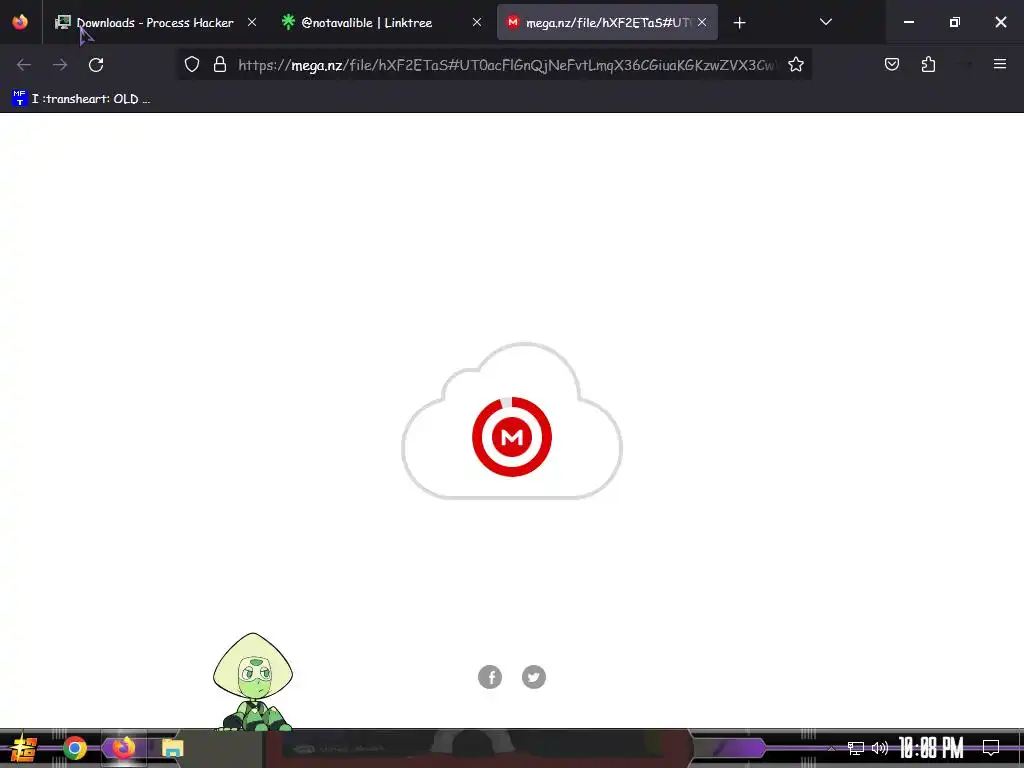The width and height of the screenshot is (1024, 768).
Task: Open volume control in tray
Action: point(880,748)
